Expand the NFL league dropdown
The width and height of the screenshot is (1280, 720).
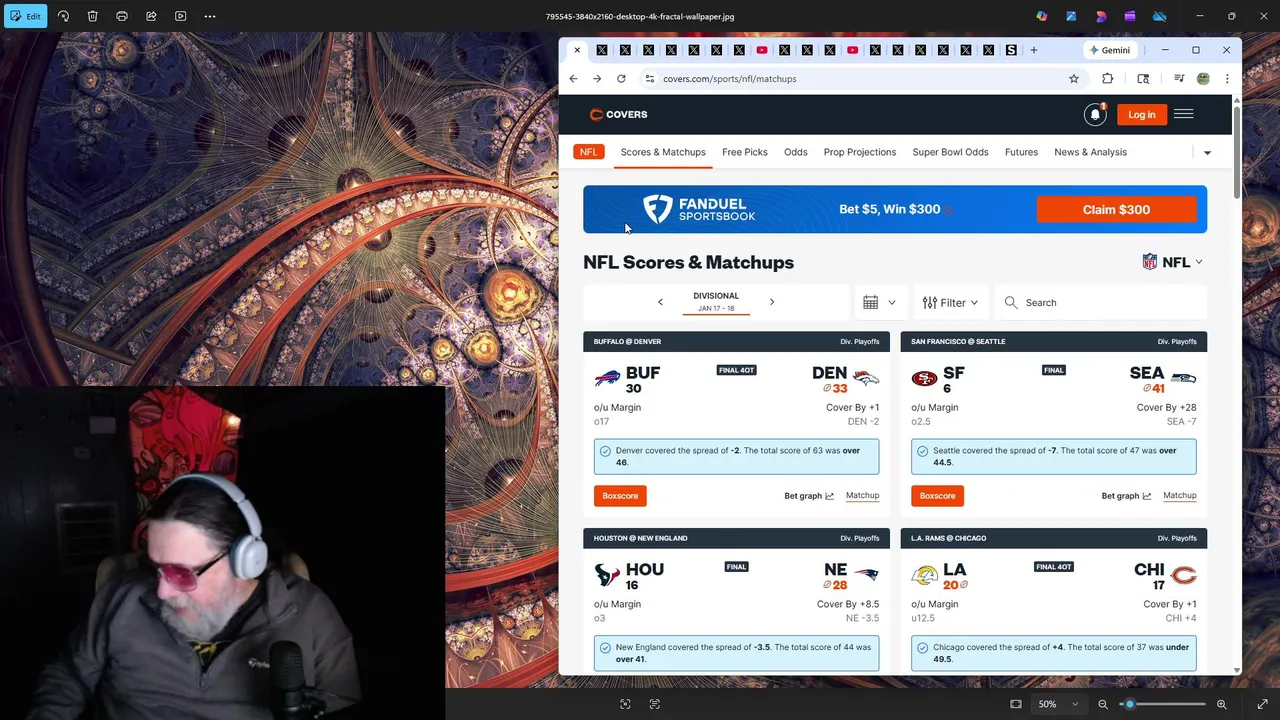tap(1172, 262)
